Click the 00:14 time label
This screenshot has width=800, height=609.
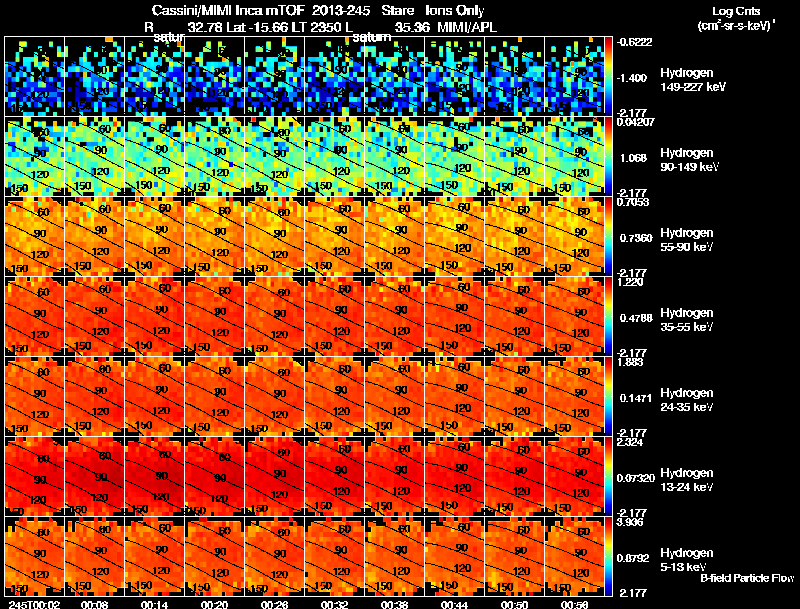(154, 604)
